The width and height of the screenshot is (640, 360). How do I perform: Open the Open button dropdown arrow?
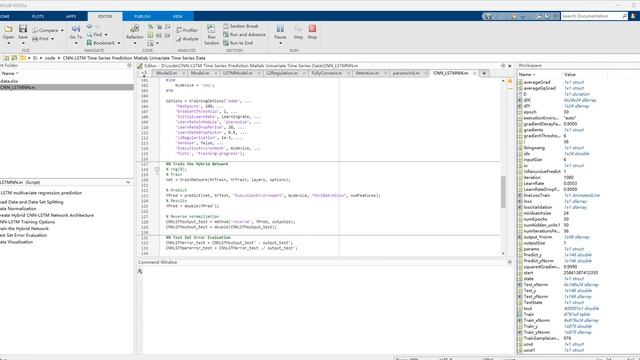(x=8, y=43)
